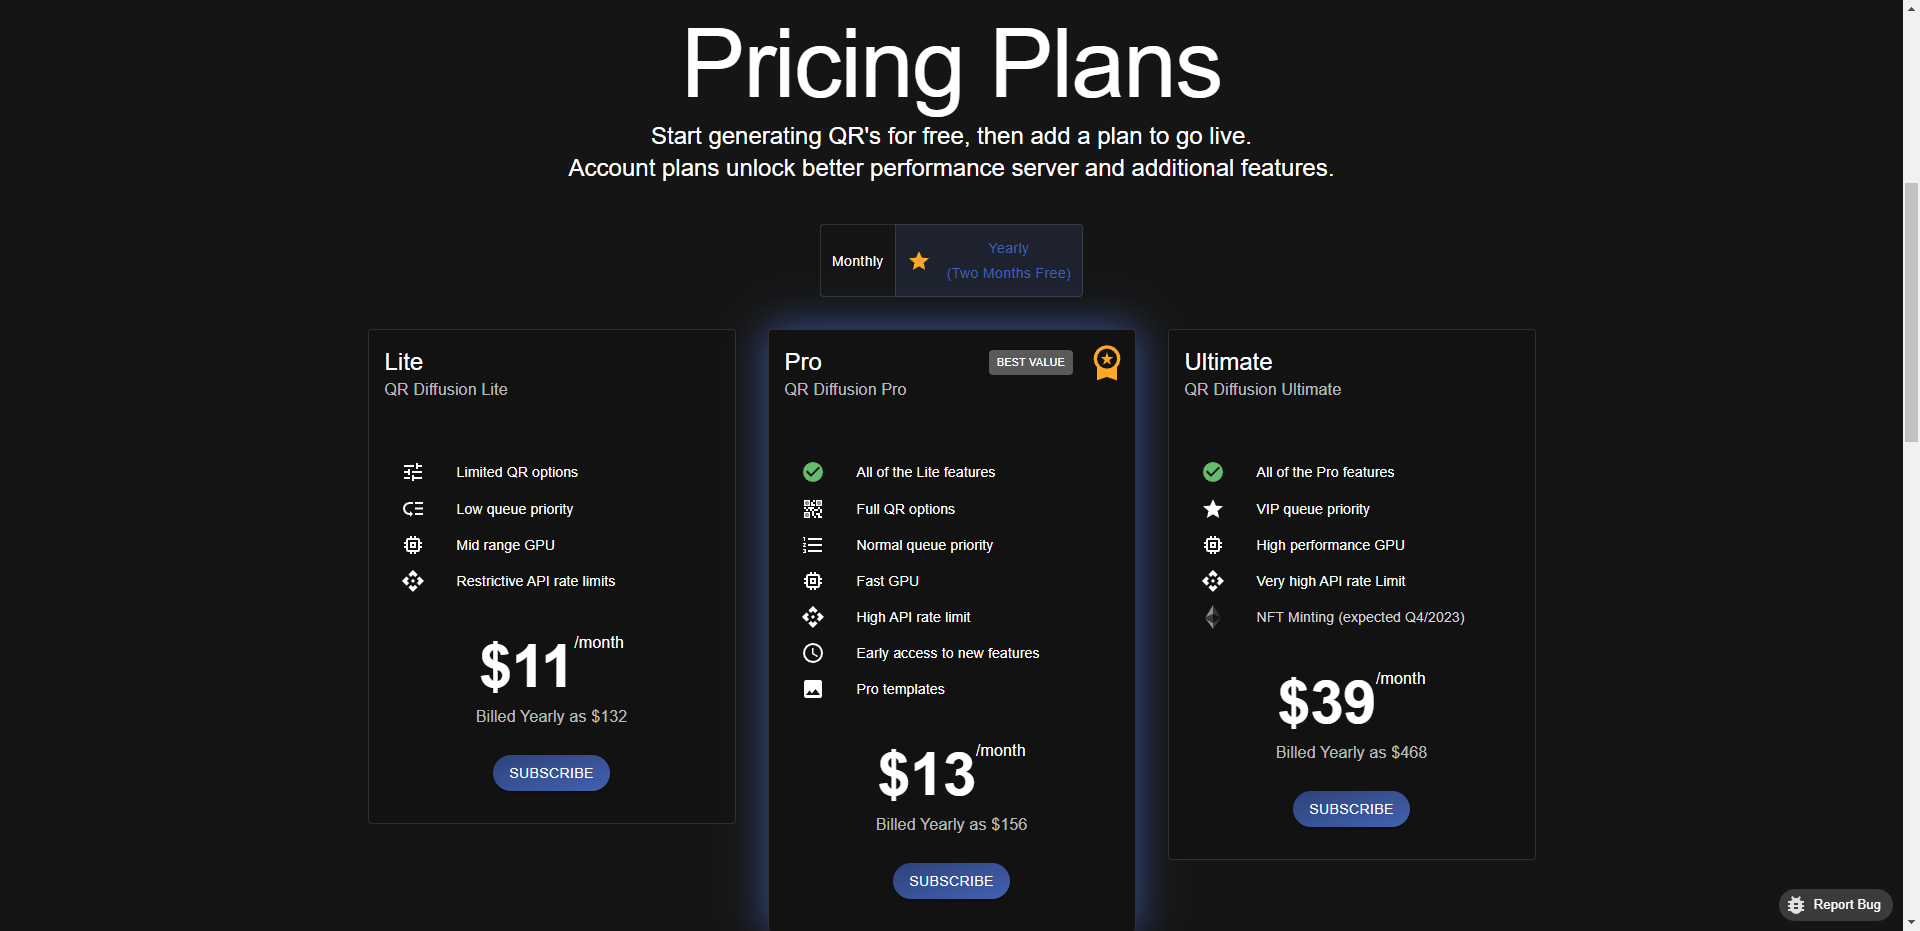The height and width of the screenshot is (931, 1920).
Task: Subscribe to the Pro plan
Action: tap(951, 881)
